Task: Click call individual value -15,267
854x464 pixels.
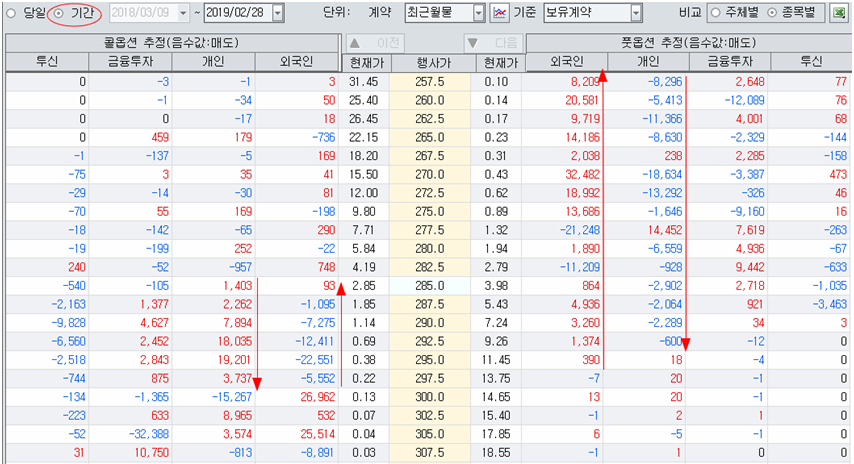Action: click(232, 396)
